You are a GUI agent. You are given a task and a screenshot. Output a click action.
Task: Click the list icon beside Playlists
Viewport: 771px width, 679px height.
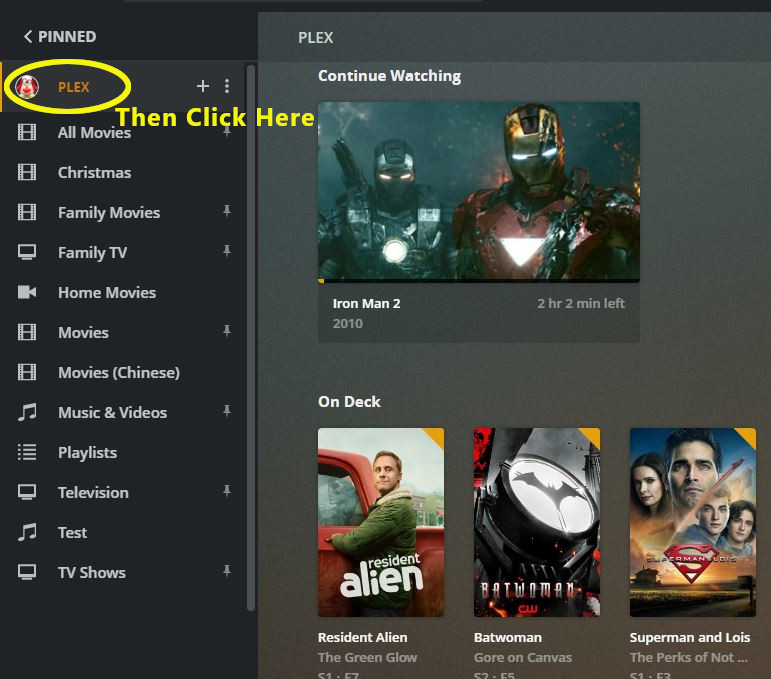point(27,452)
